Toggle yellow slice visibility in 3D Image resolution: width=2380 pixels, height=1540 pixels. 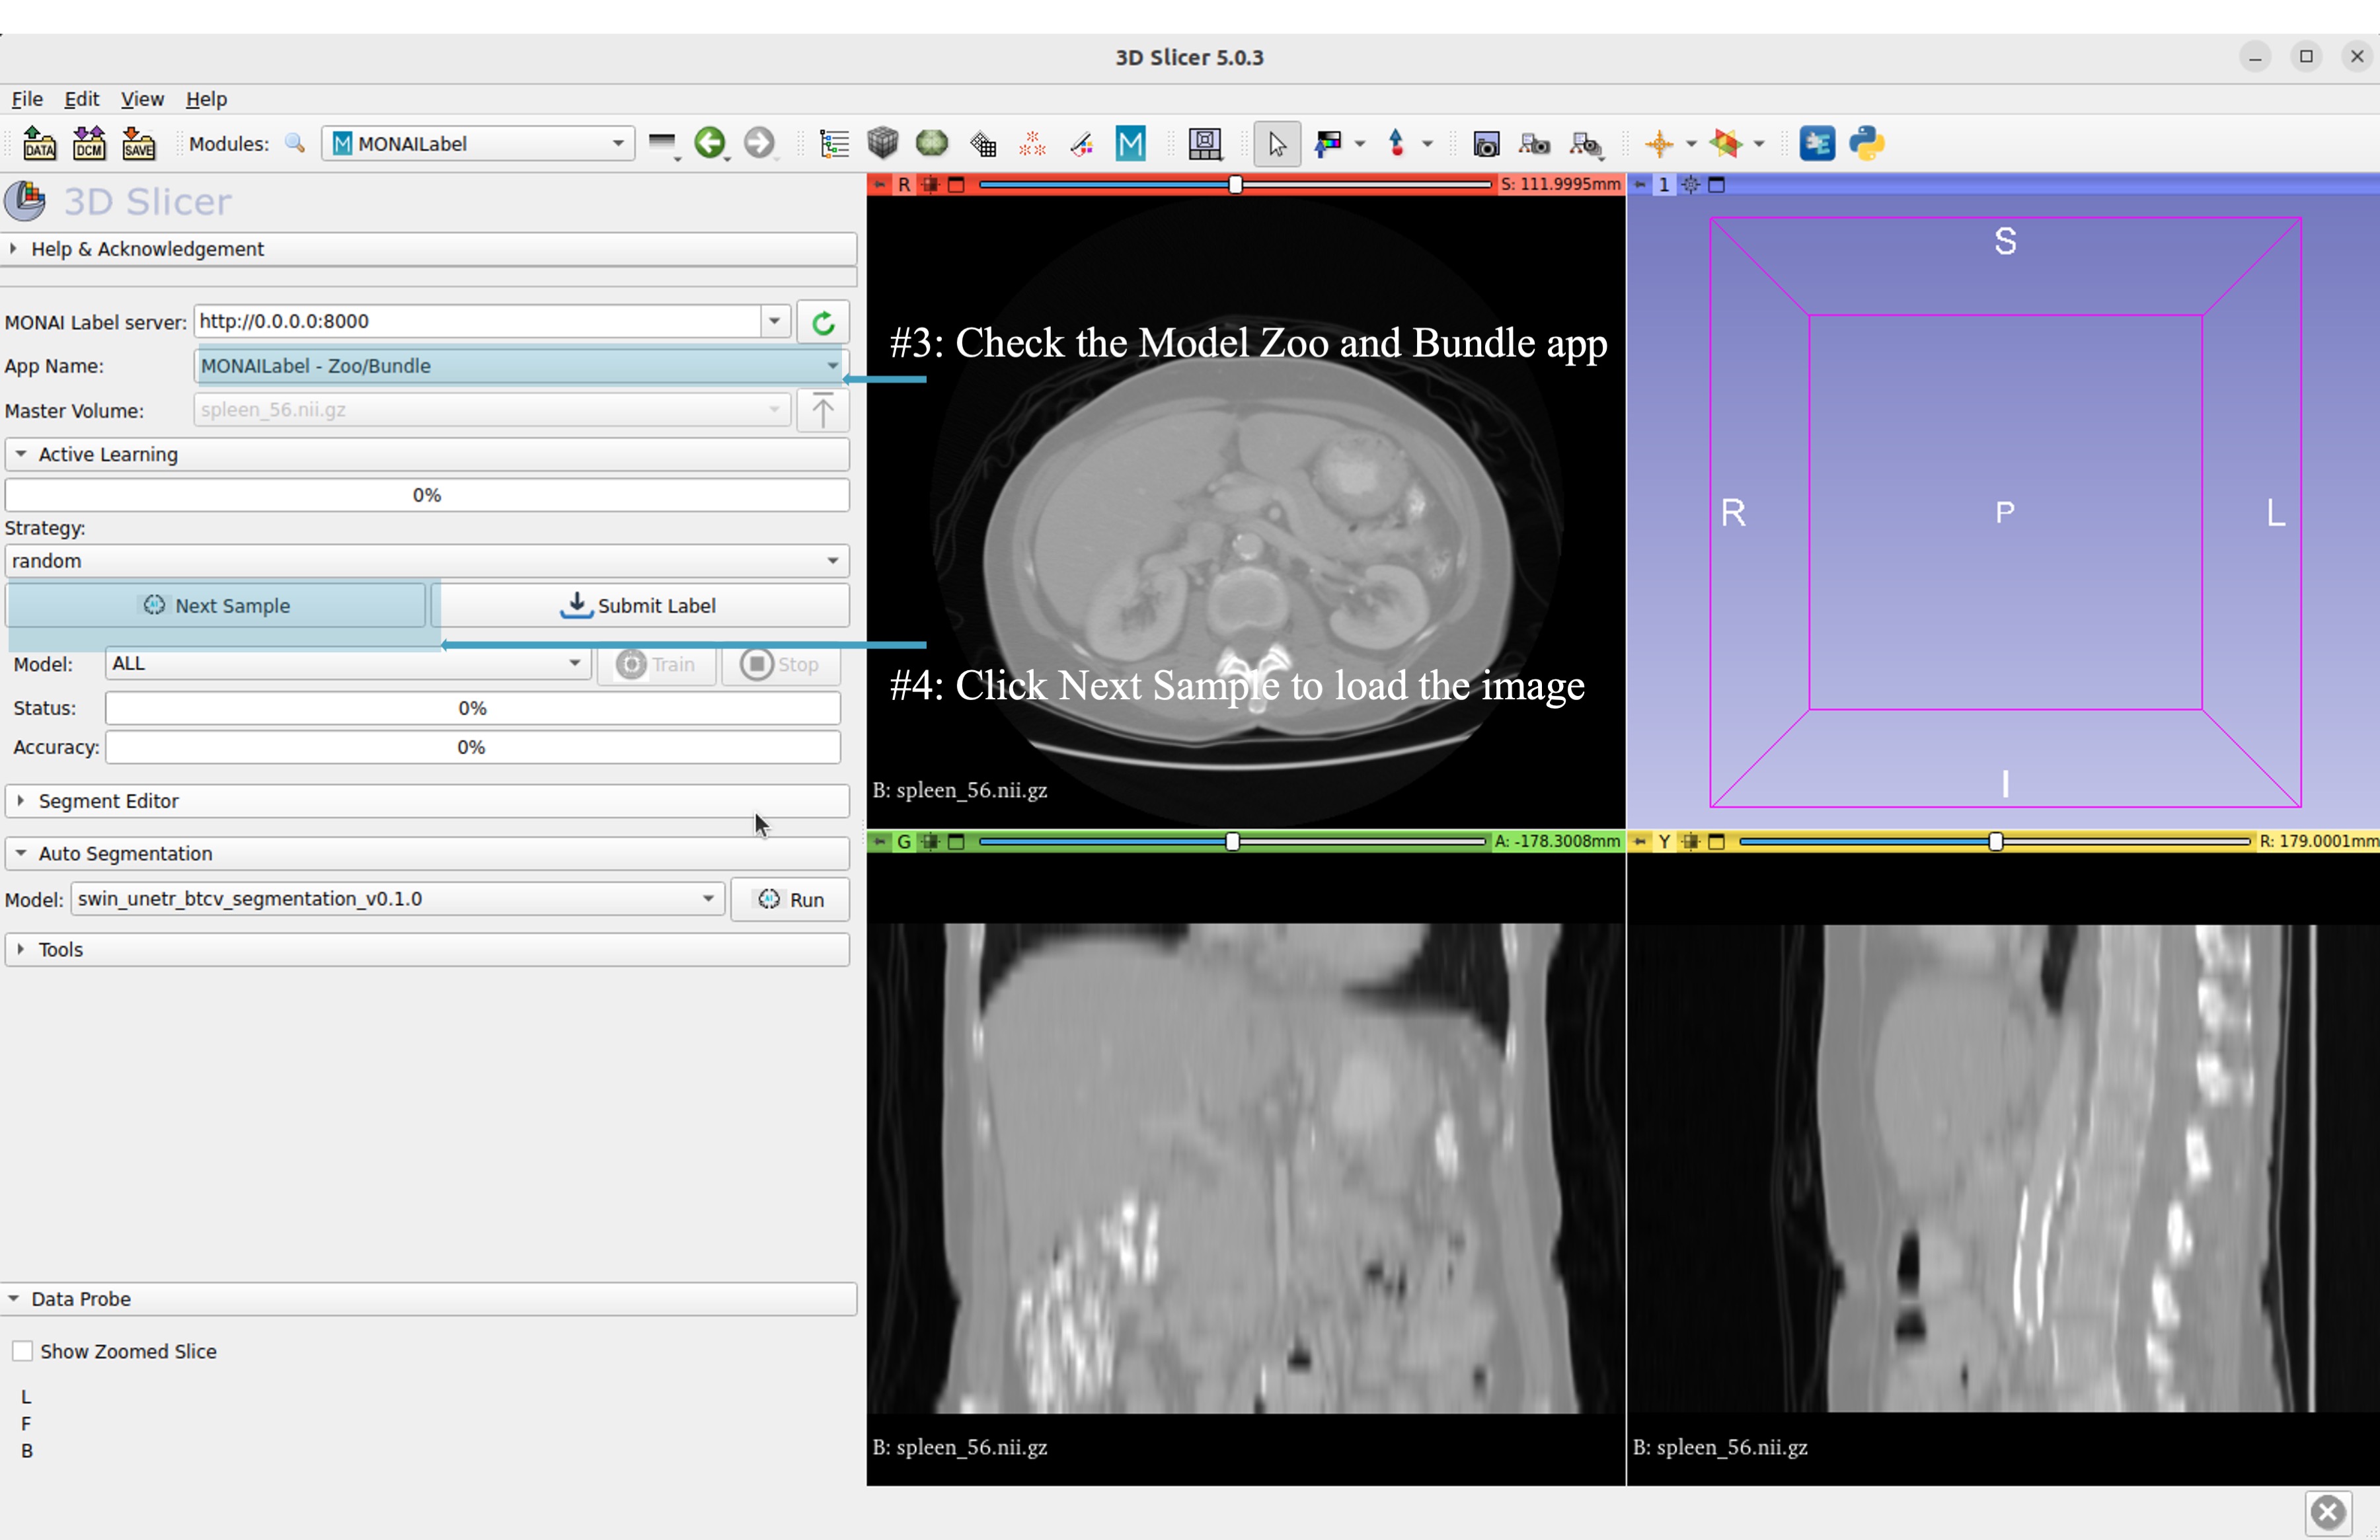[1690, 841]
